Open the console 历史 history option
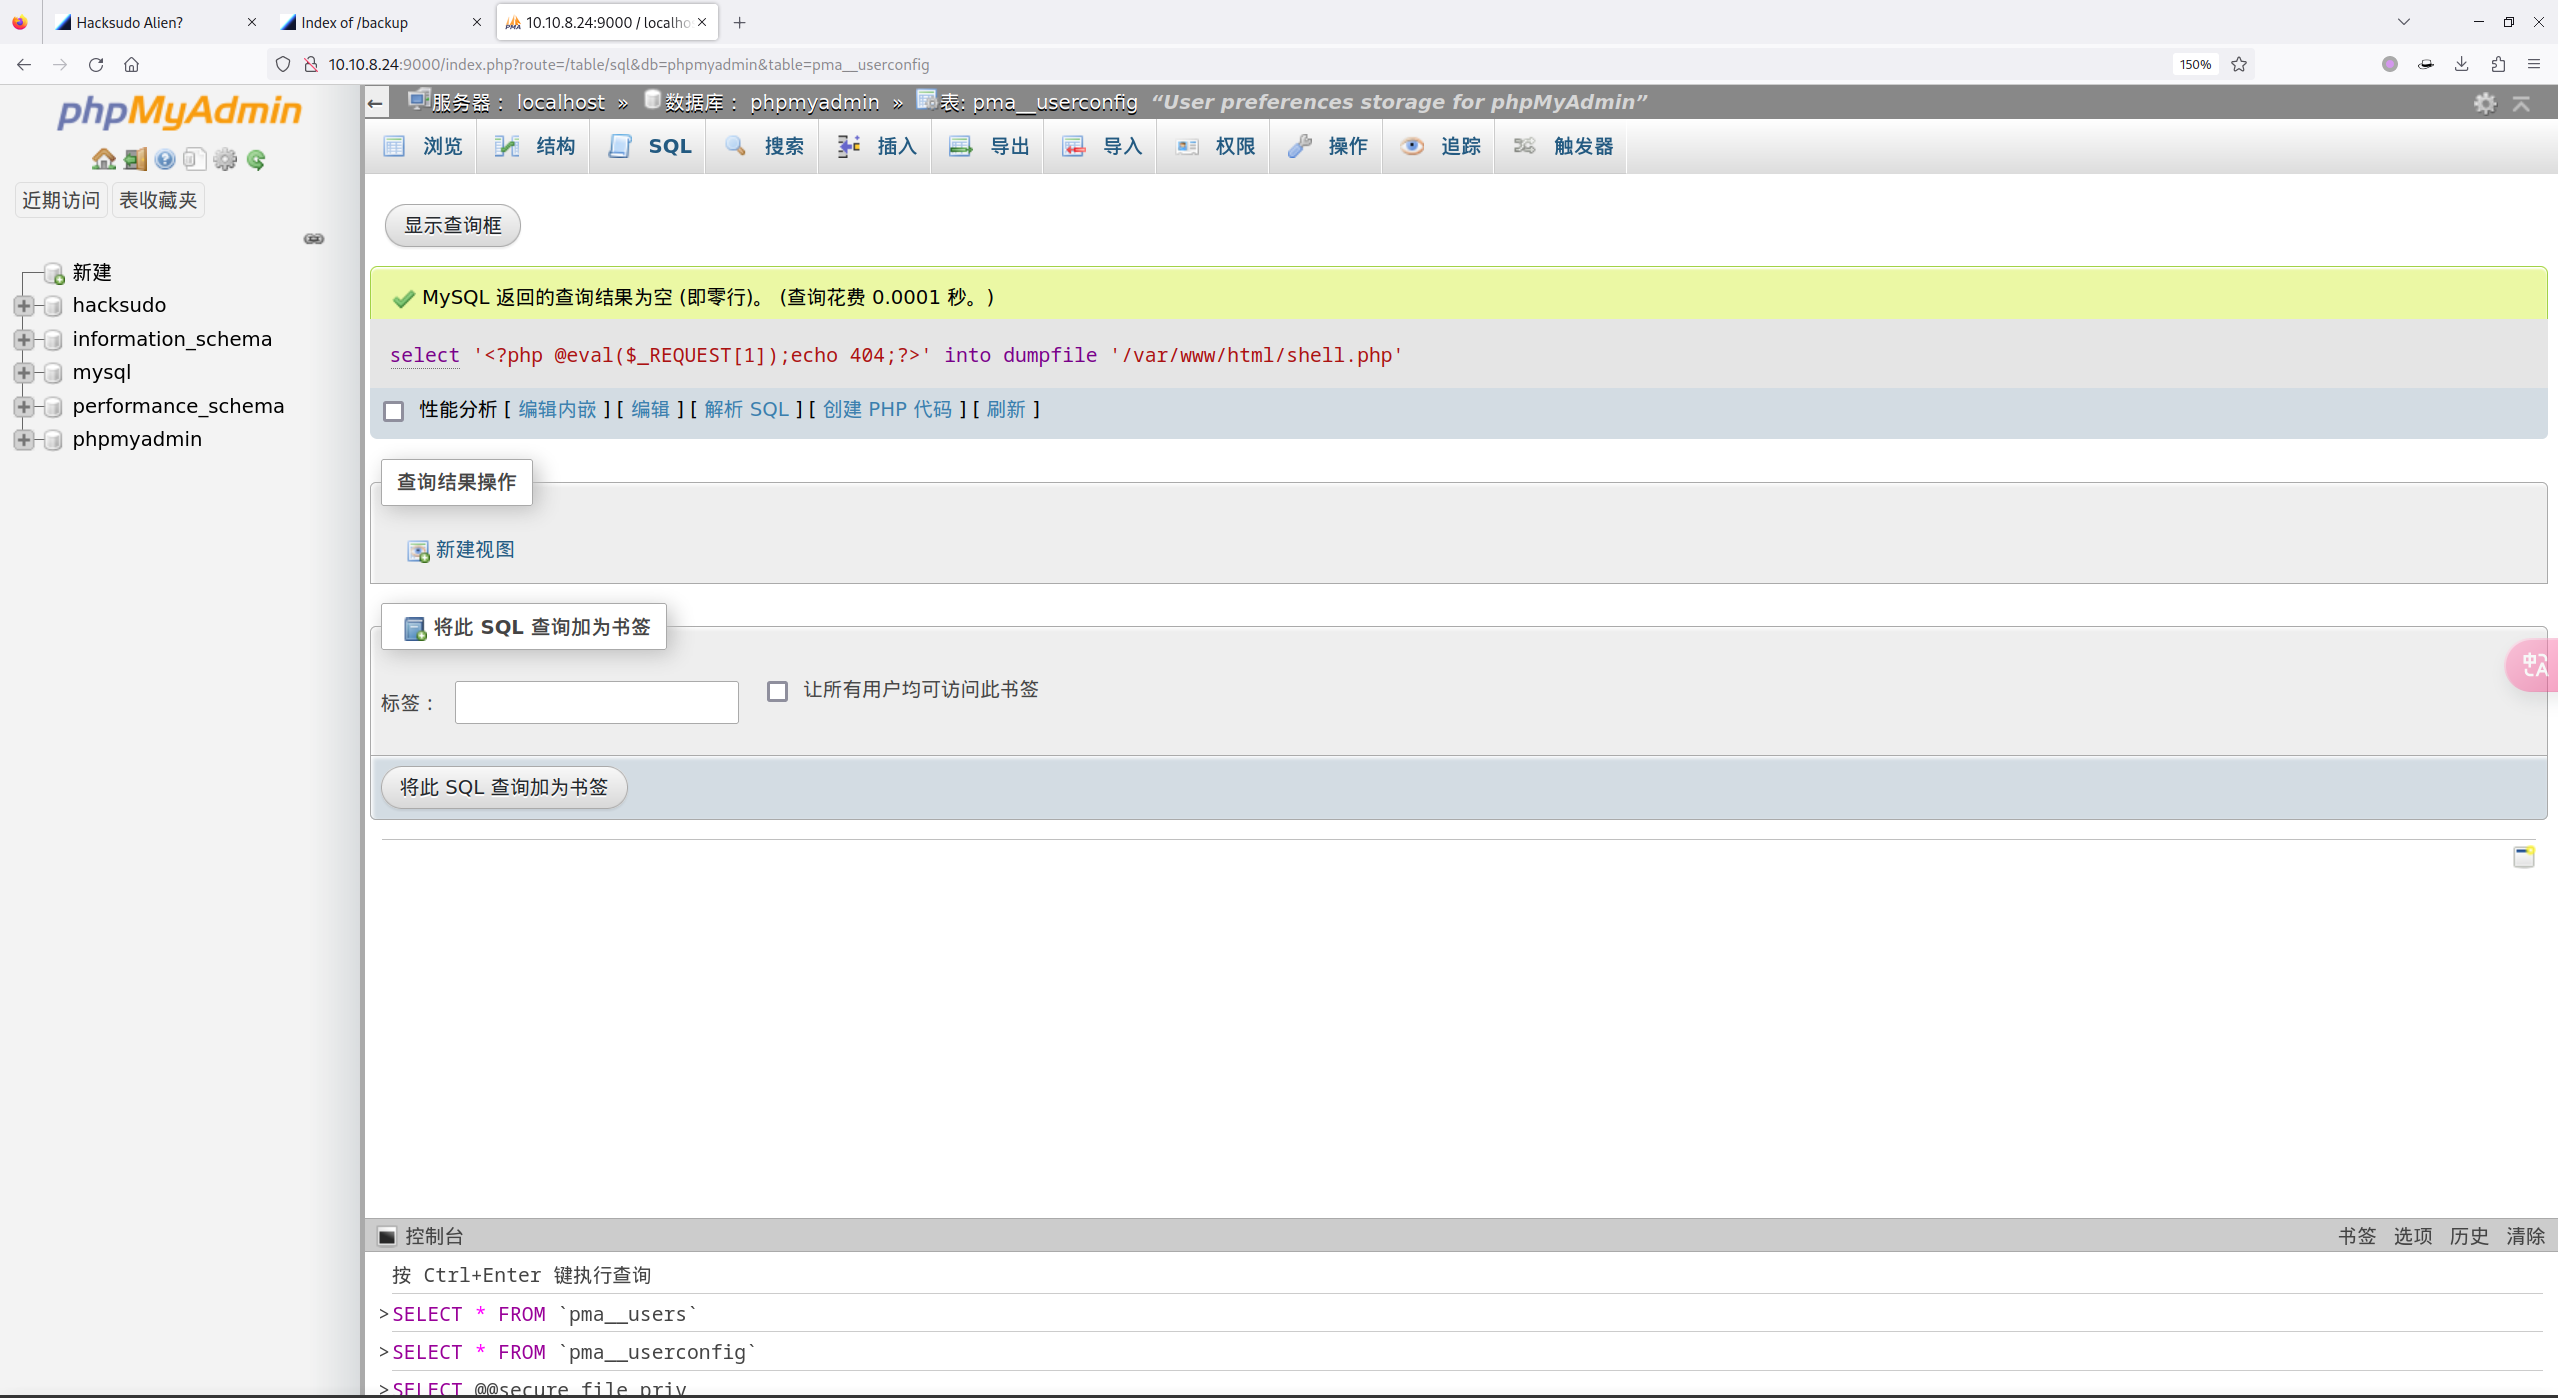Image resolution: width=2558 pixels, height=1398 pixels. pyautogui.click(x=2469, y=1236)
